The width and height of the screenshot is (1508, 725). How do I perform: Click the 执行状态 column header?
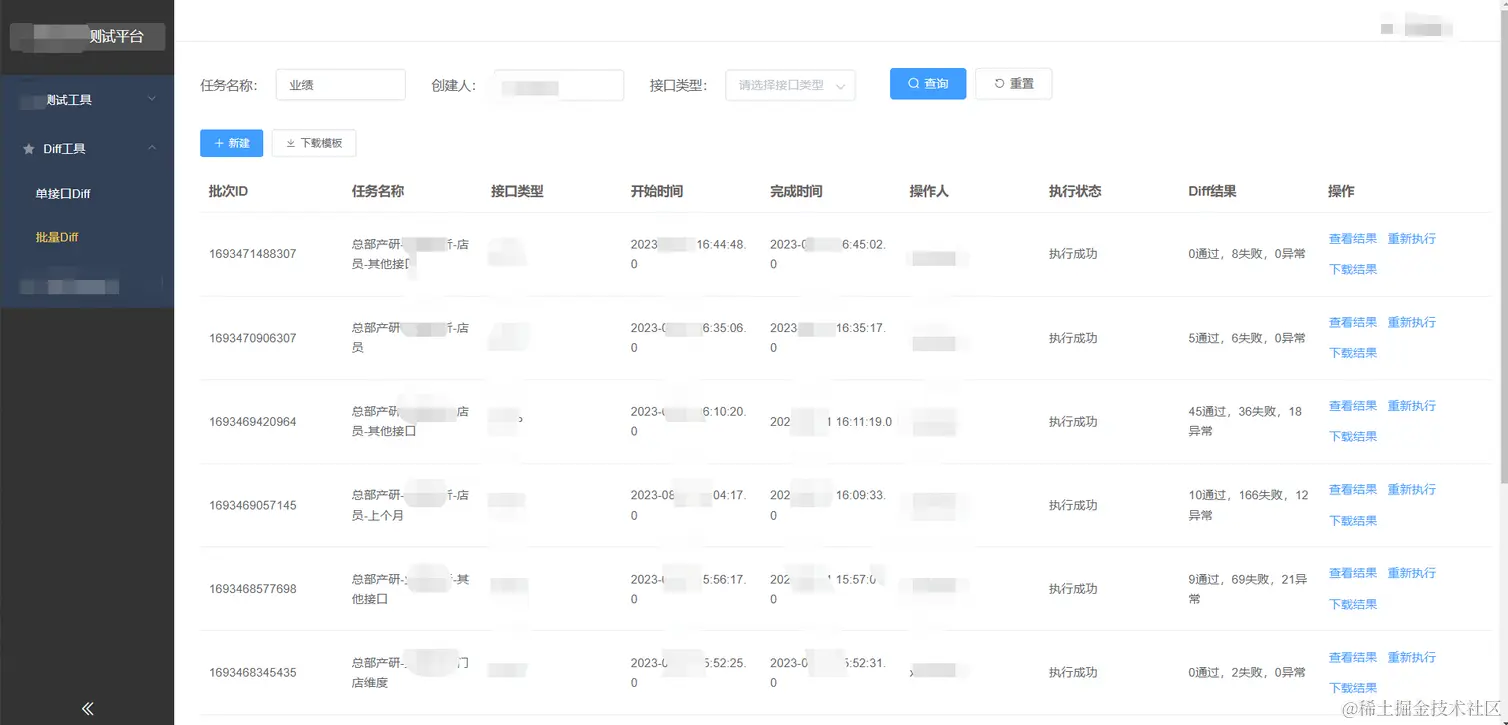pyautogui.click(x=1075, y=191)
